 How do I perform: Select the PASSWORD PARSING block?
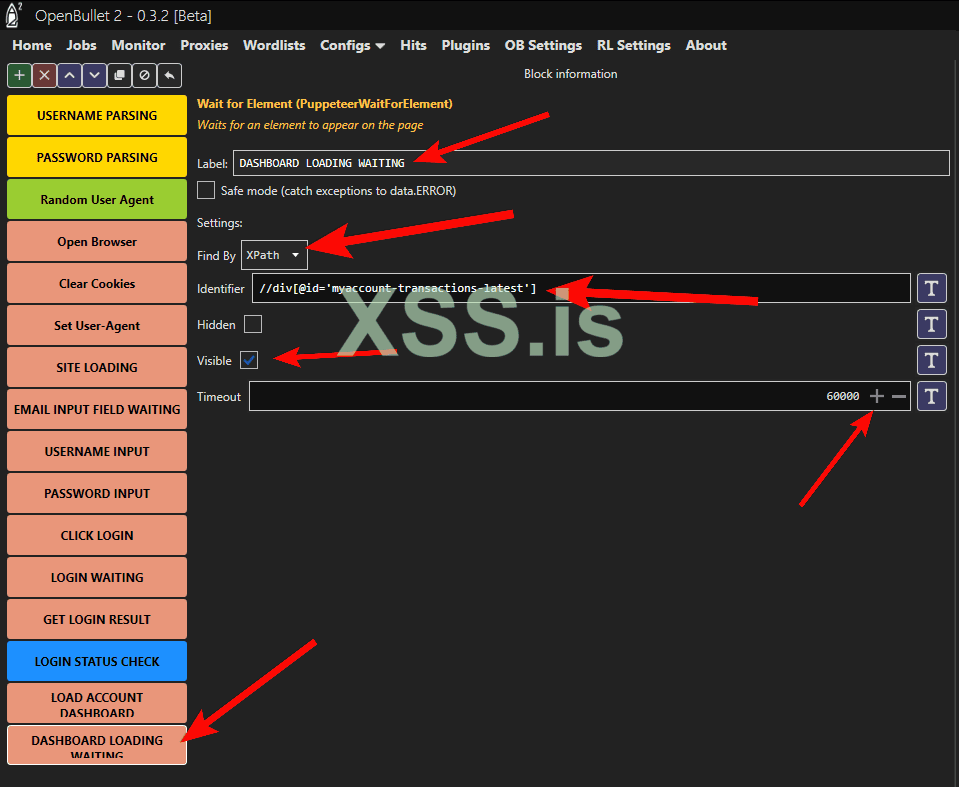(x=97, y=157)
